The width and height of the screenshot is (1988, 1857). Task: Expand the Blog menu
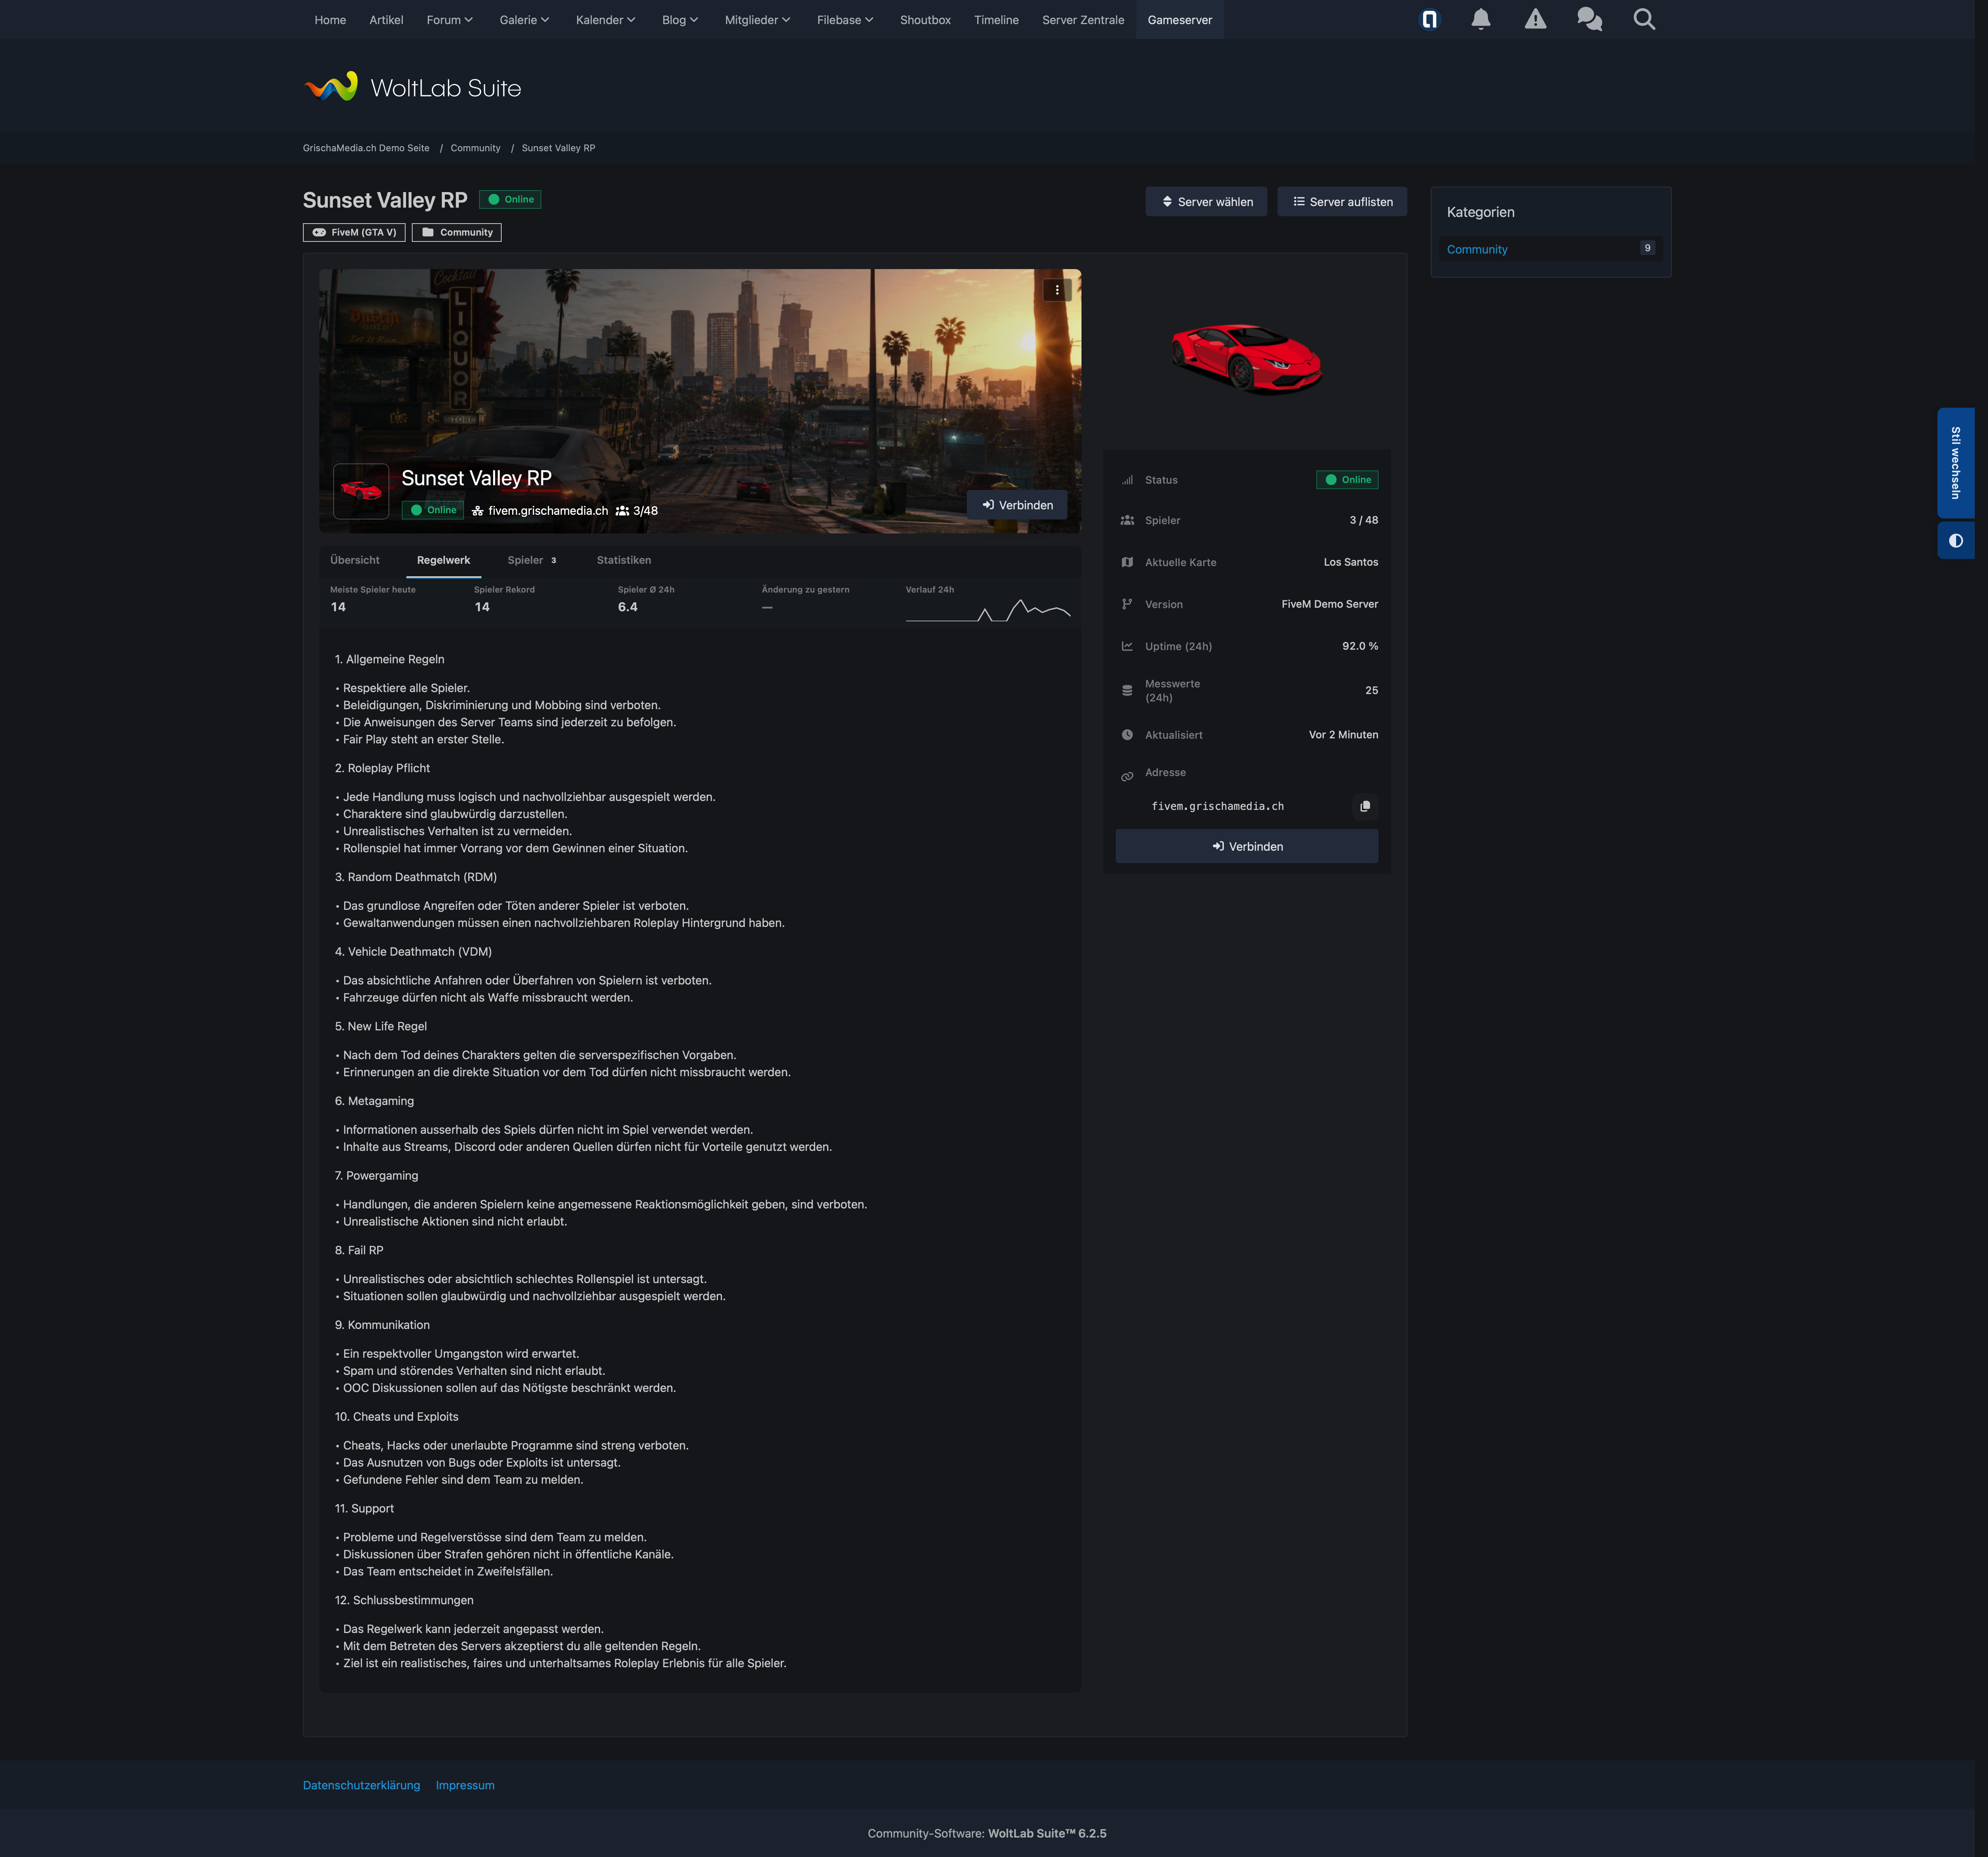[x=680, y=20]
